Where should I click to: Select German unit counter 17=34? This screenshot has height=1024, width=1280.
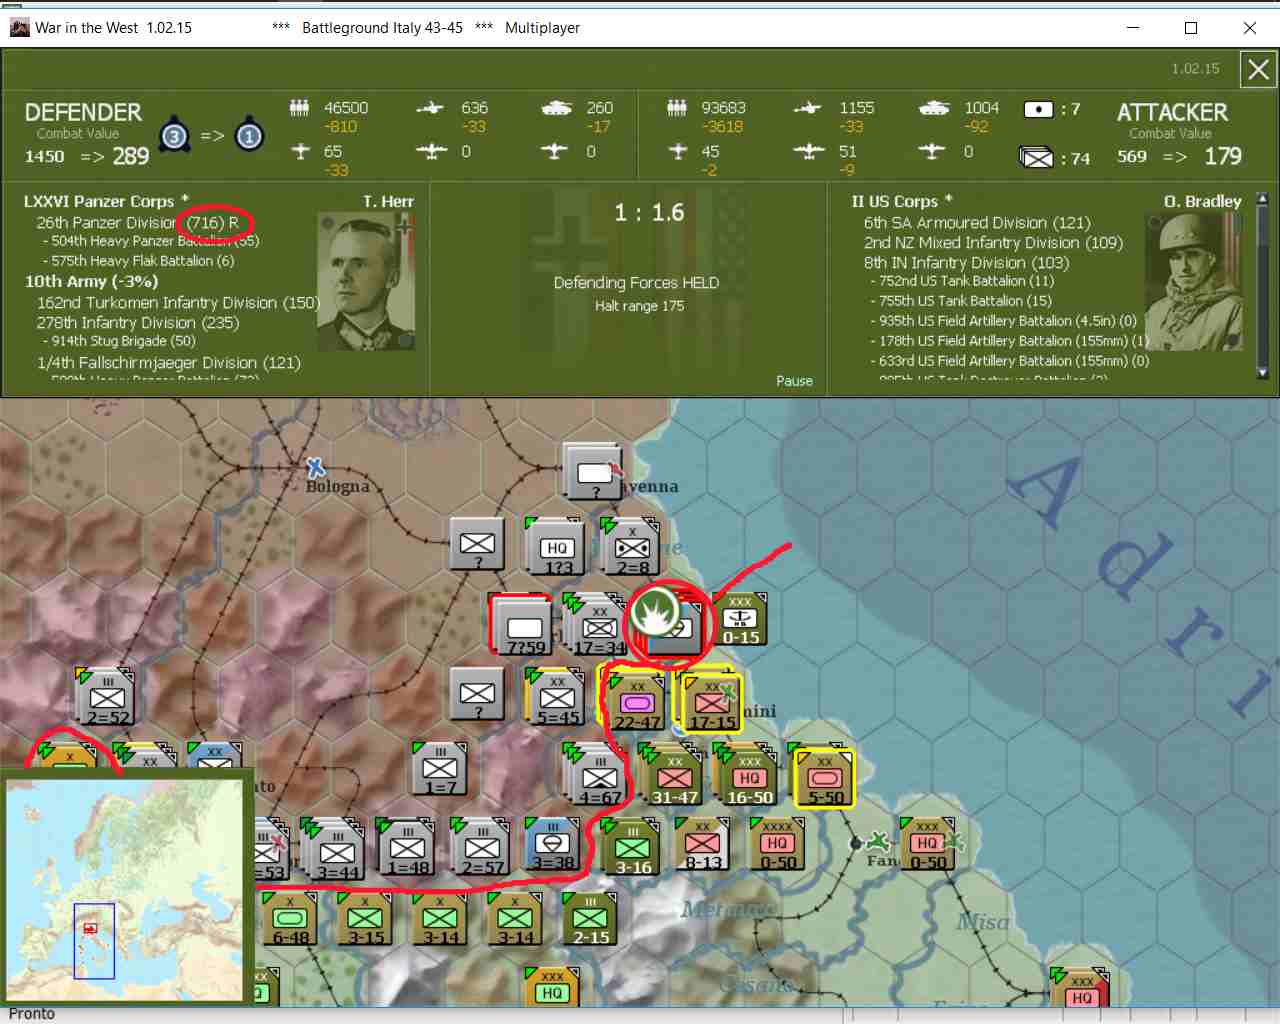tap(599, 629)
